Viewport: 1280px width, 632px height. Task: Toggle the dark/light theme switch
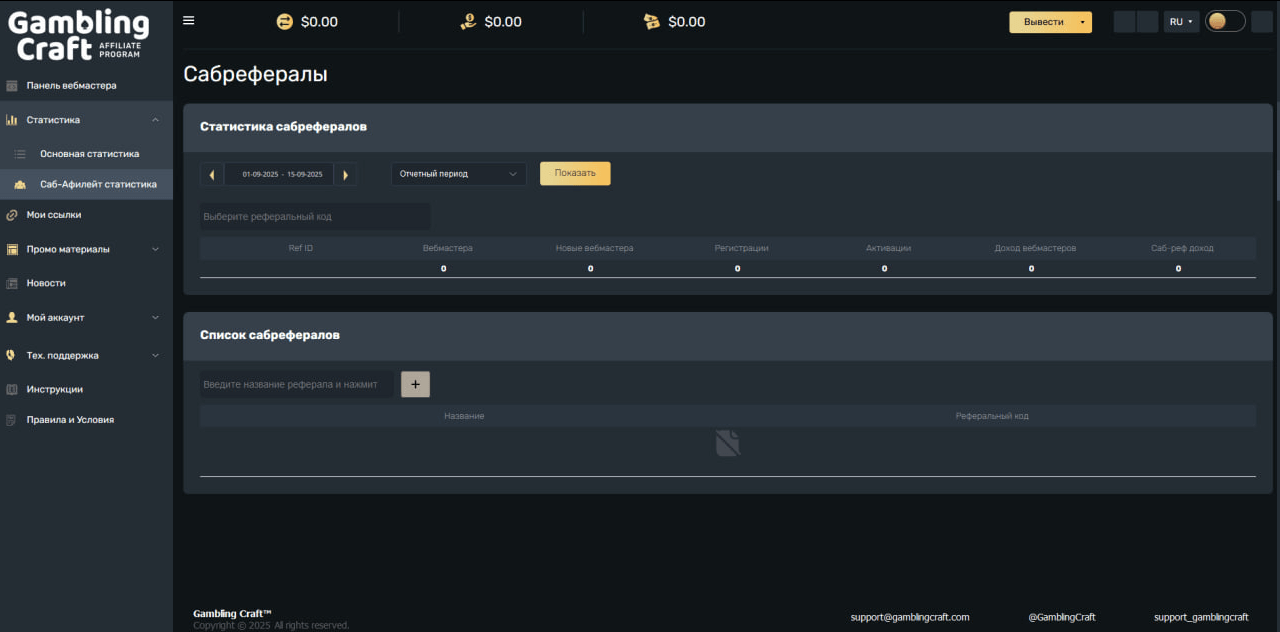(1224, 21)
